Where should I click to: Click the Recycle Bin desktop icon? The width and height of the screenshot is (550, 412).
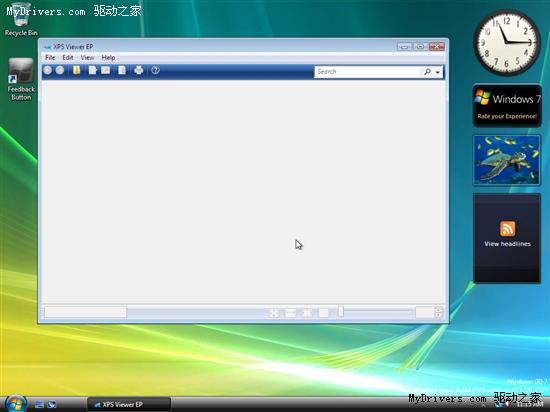point(21,20)
